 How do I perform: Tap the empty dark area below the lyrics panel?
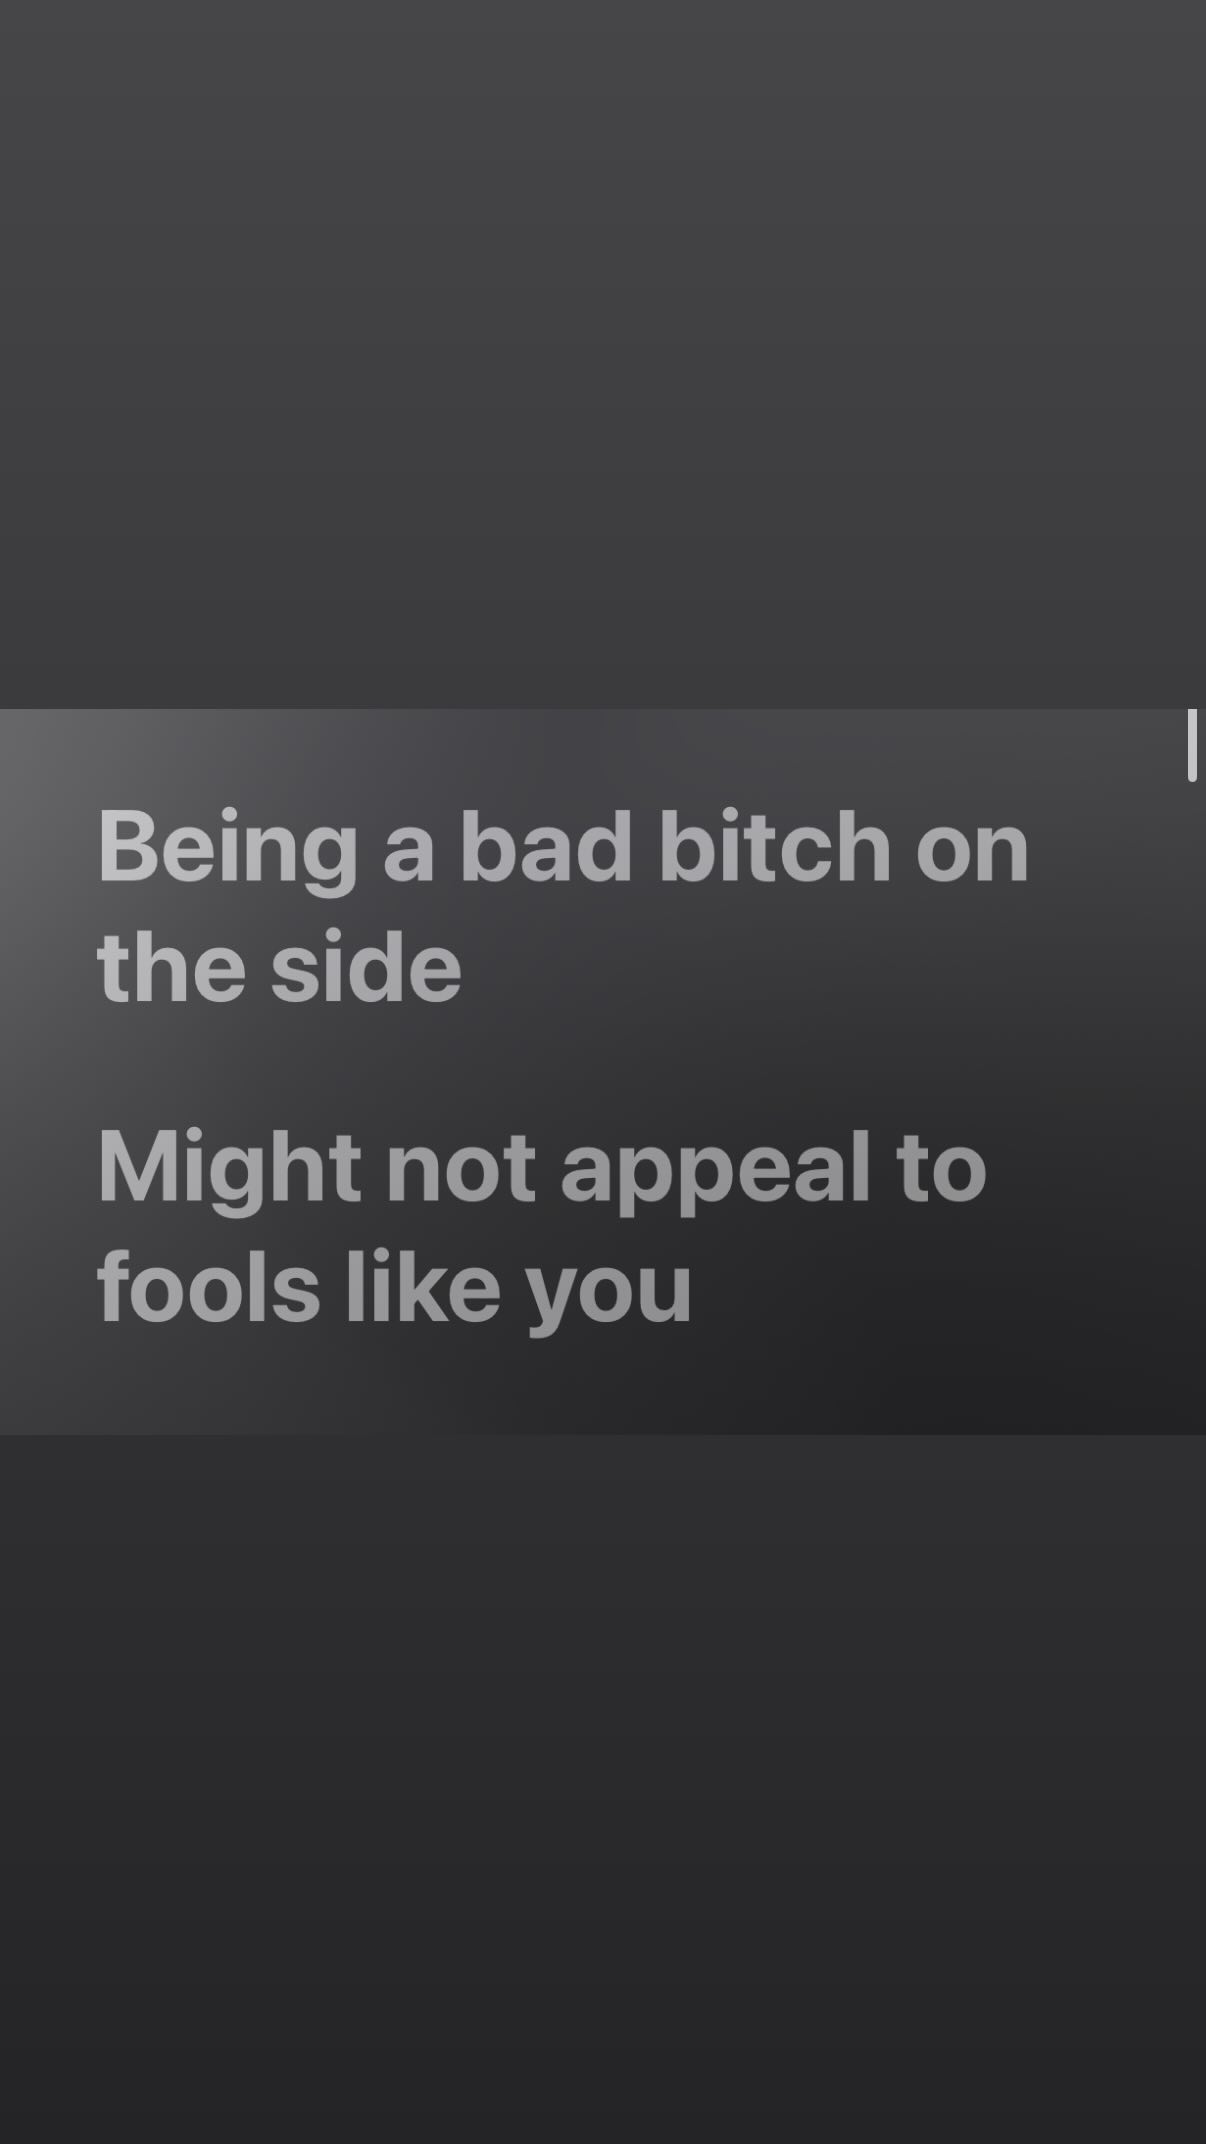603,1789
